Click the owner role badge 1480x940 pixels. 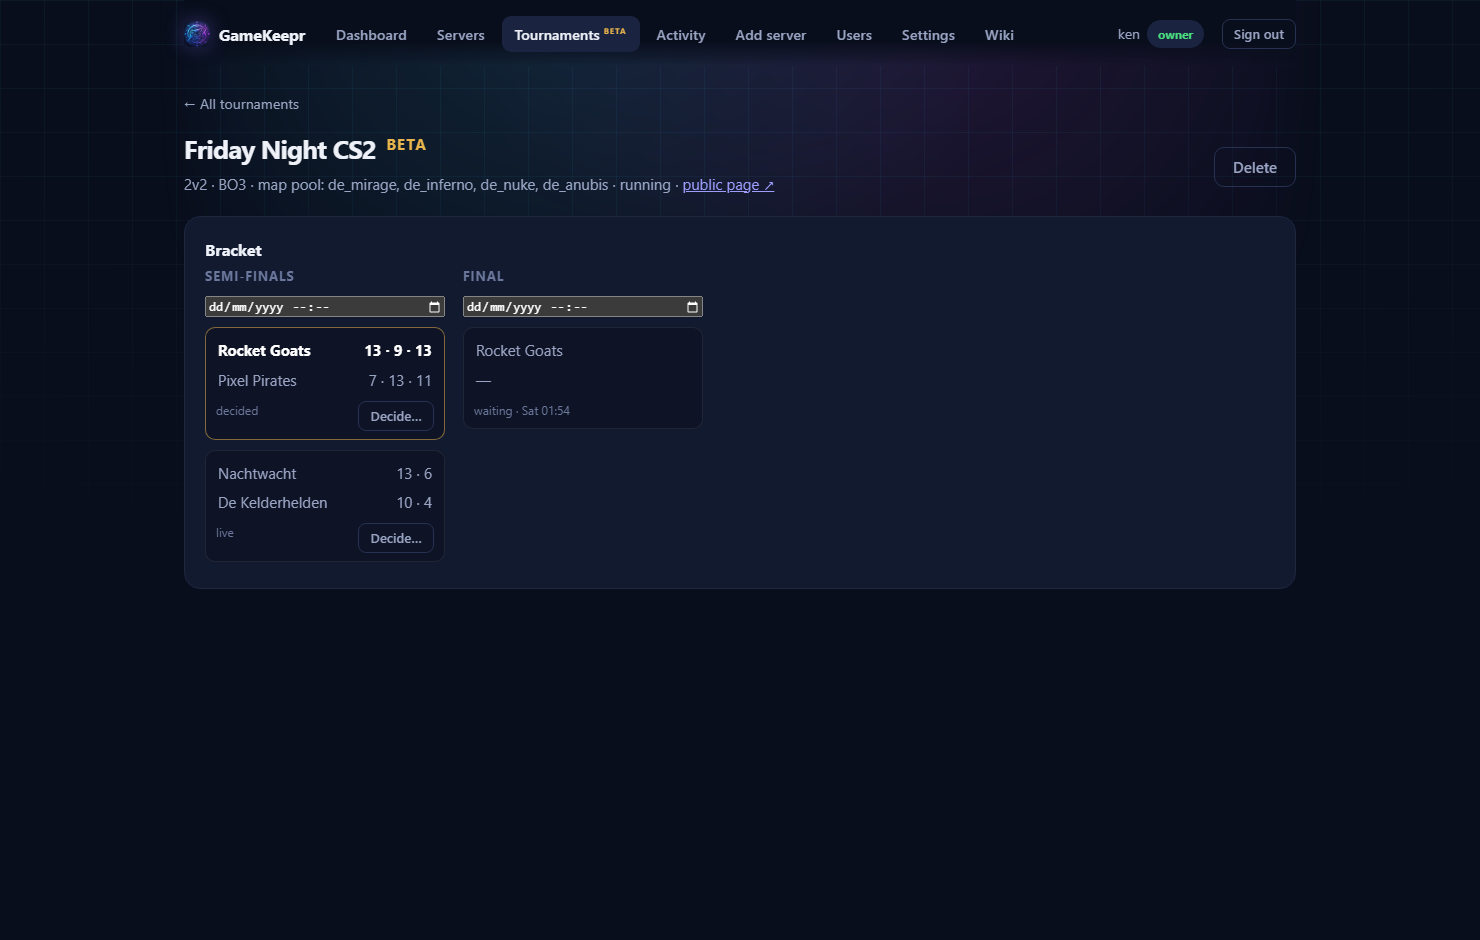pyautogui.click(x=1175, y=35)
